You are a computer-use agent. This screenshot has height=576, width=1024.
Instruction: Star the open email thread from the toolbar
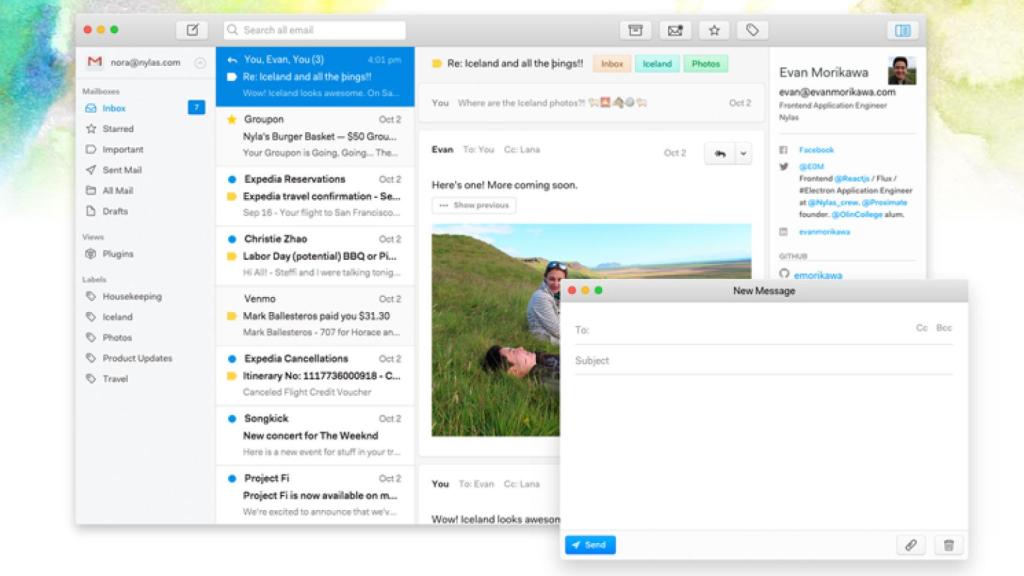[x=714, y=30]
